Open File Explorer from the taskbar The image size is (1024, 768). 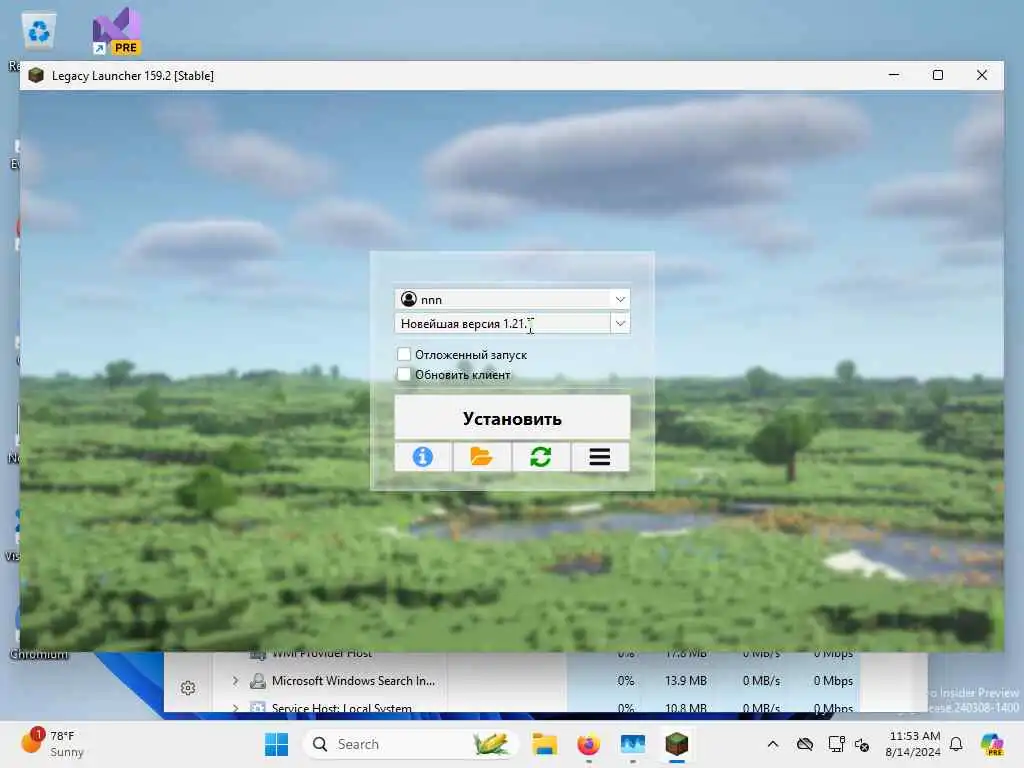(x=544, y=744)
